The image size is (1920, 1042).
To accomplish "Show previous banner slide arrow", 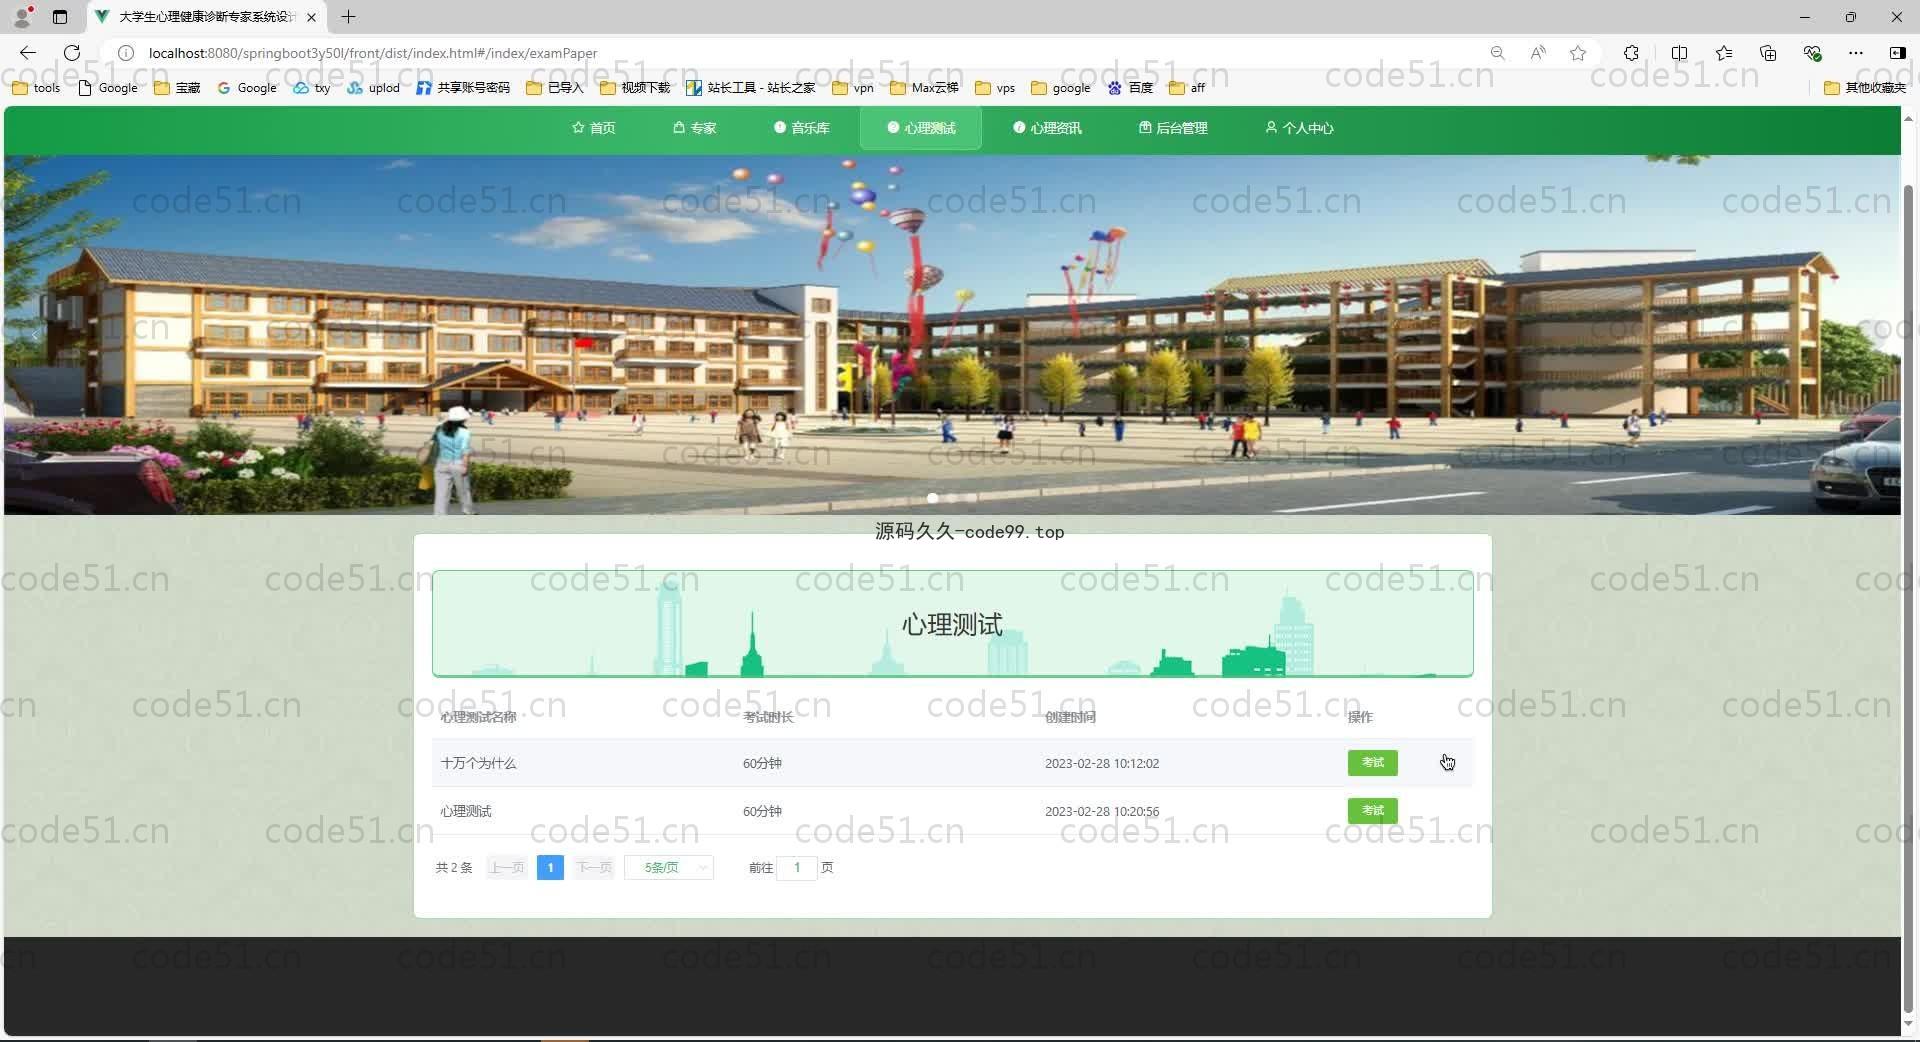I will [34, 335].
